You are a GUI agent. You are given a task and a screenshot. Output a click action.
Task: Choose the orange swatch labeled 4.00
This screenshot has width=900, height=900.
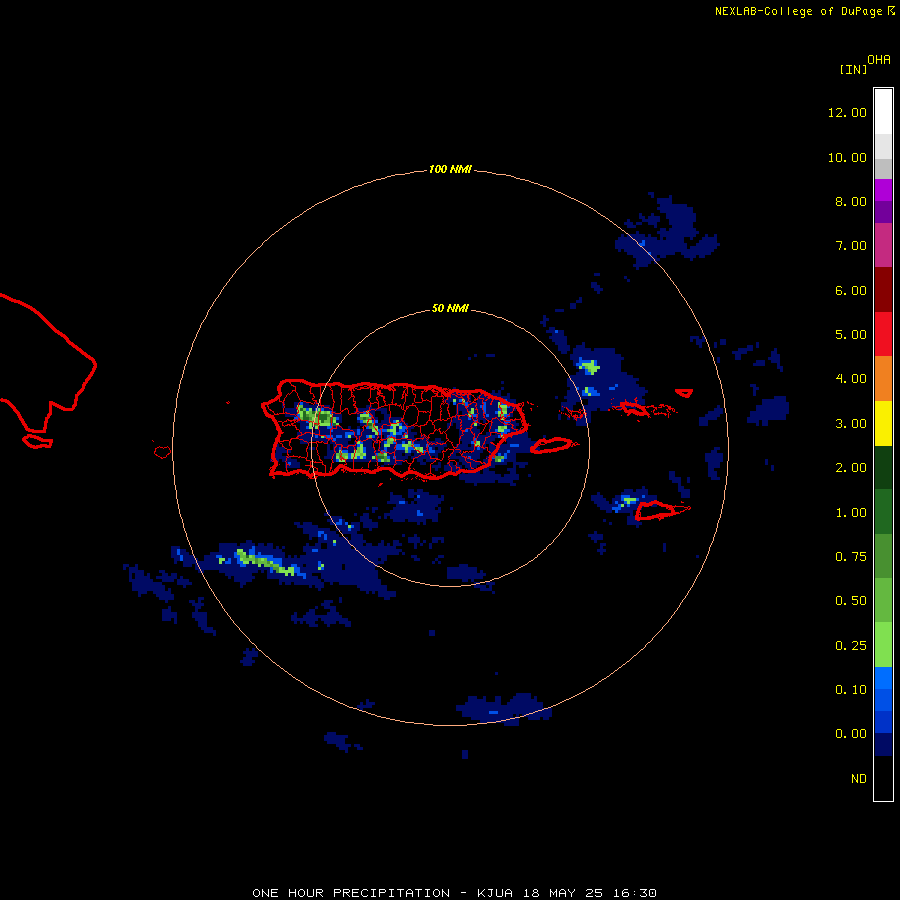(x=883, y=379)
